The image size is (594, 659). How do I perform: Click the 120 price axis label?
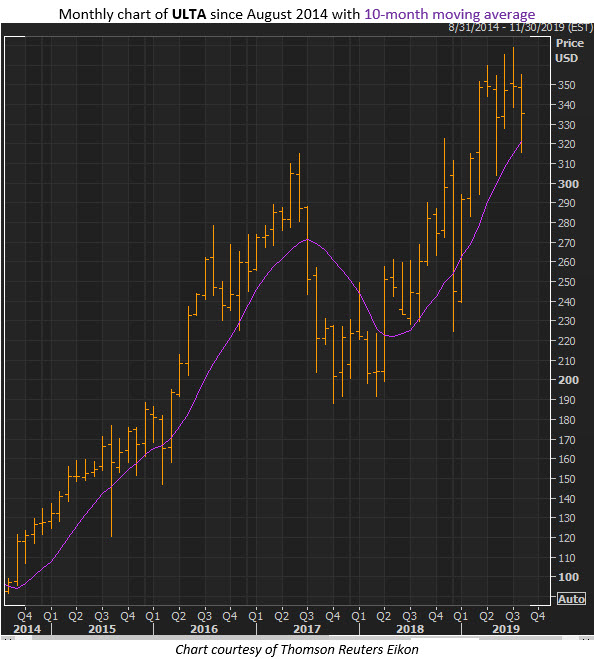(566, 538)
